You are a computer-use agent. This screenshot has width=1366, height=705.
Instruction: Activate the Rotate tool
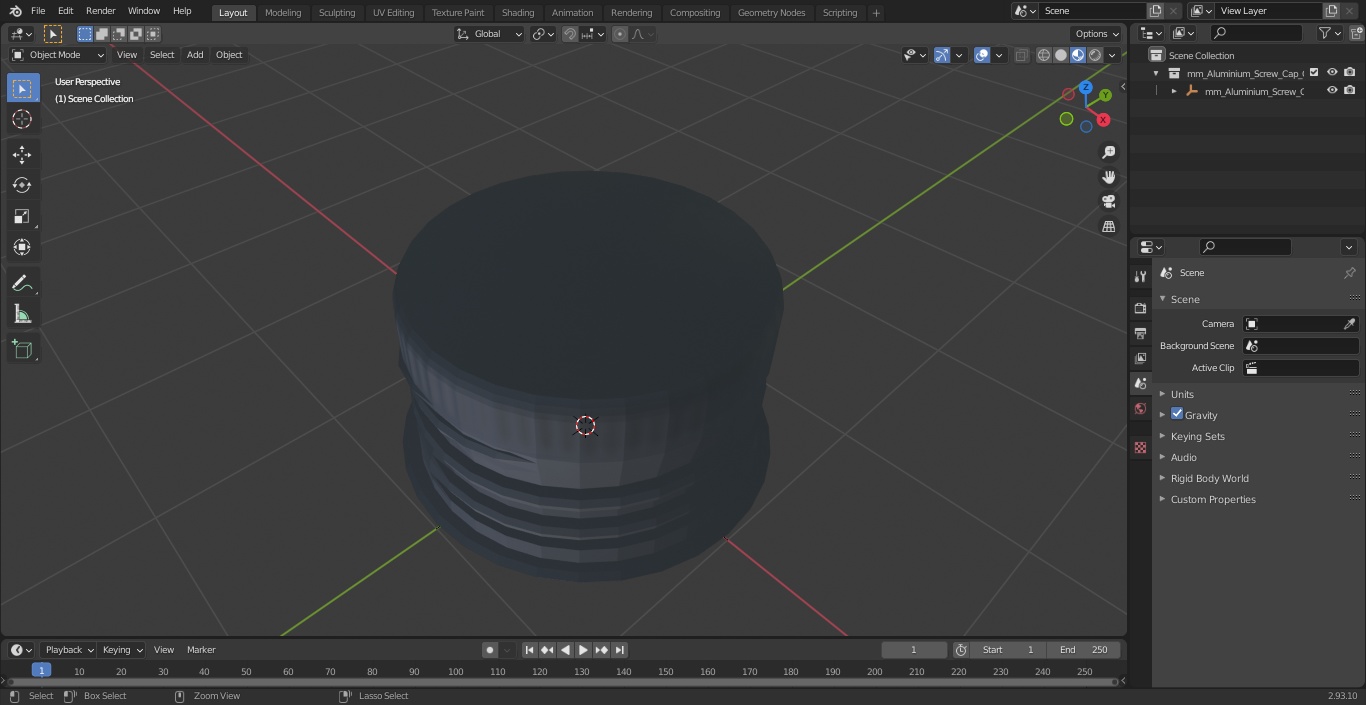(22, 185)
